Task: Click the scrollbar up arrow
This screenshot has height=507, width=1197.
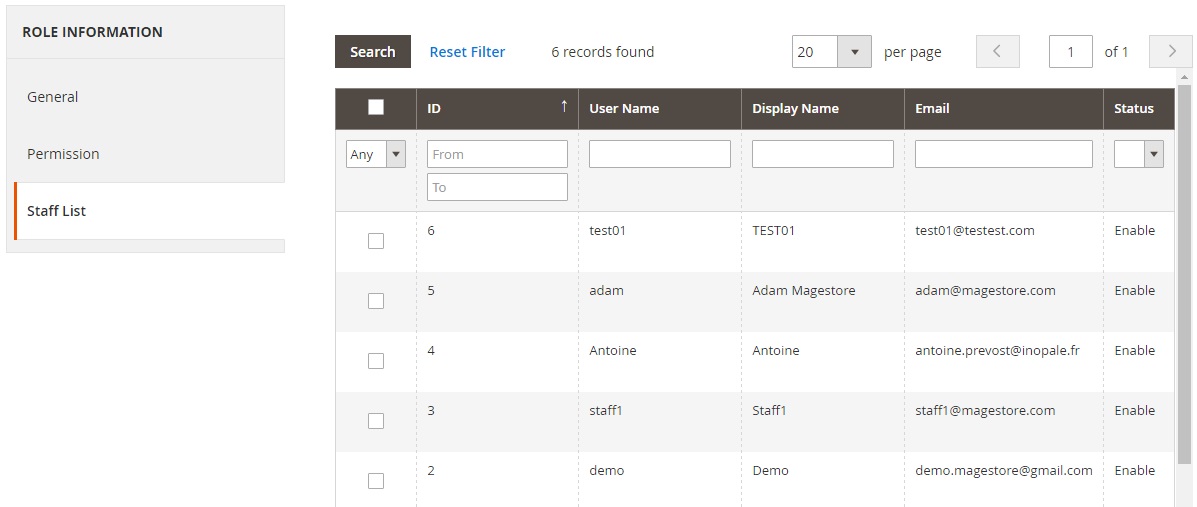Action: pyautogui.click(x=1185, y=77)
